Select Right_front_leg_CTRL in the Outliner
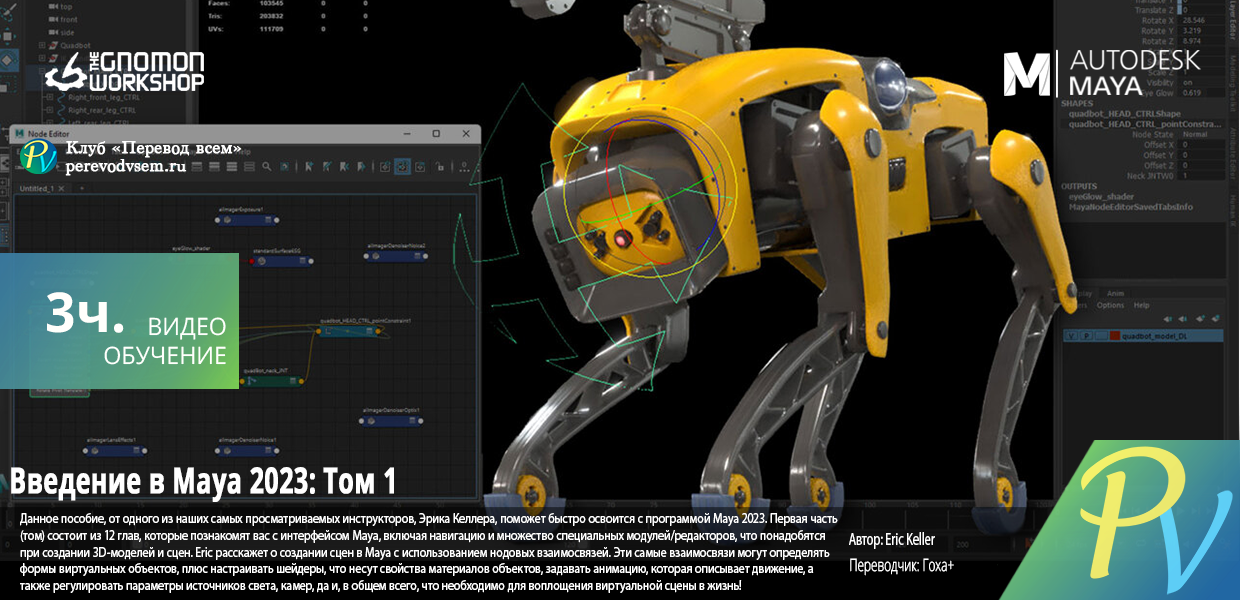The height and width of the screenshot is (600, 1240). point(103,97)
